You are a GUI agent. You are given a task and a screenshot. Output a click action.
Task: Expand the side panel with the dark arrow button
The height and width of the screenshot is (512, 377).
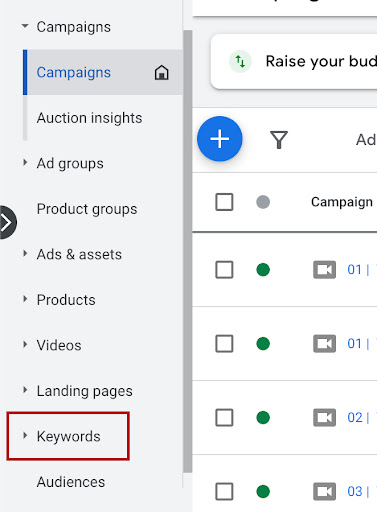click(7, 222)
